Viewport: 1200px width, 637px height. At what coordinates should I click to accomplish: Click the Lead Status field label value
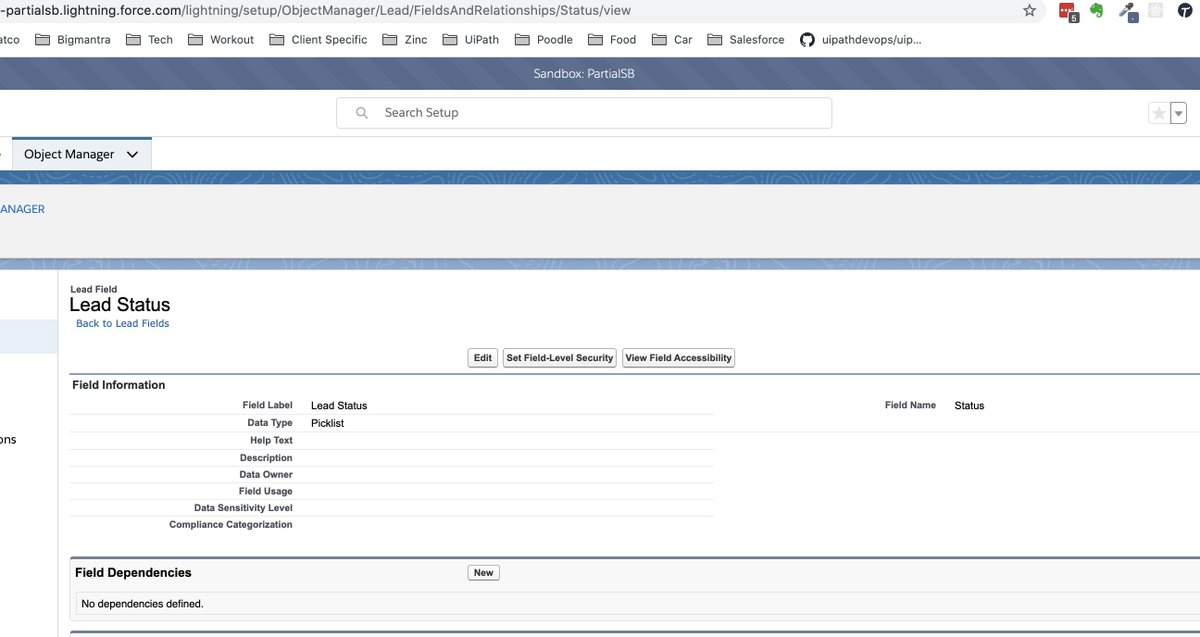[339, 406]
